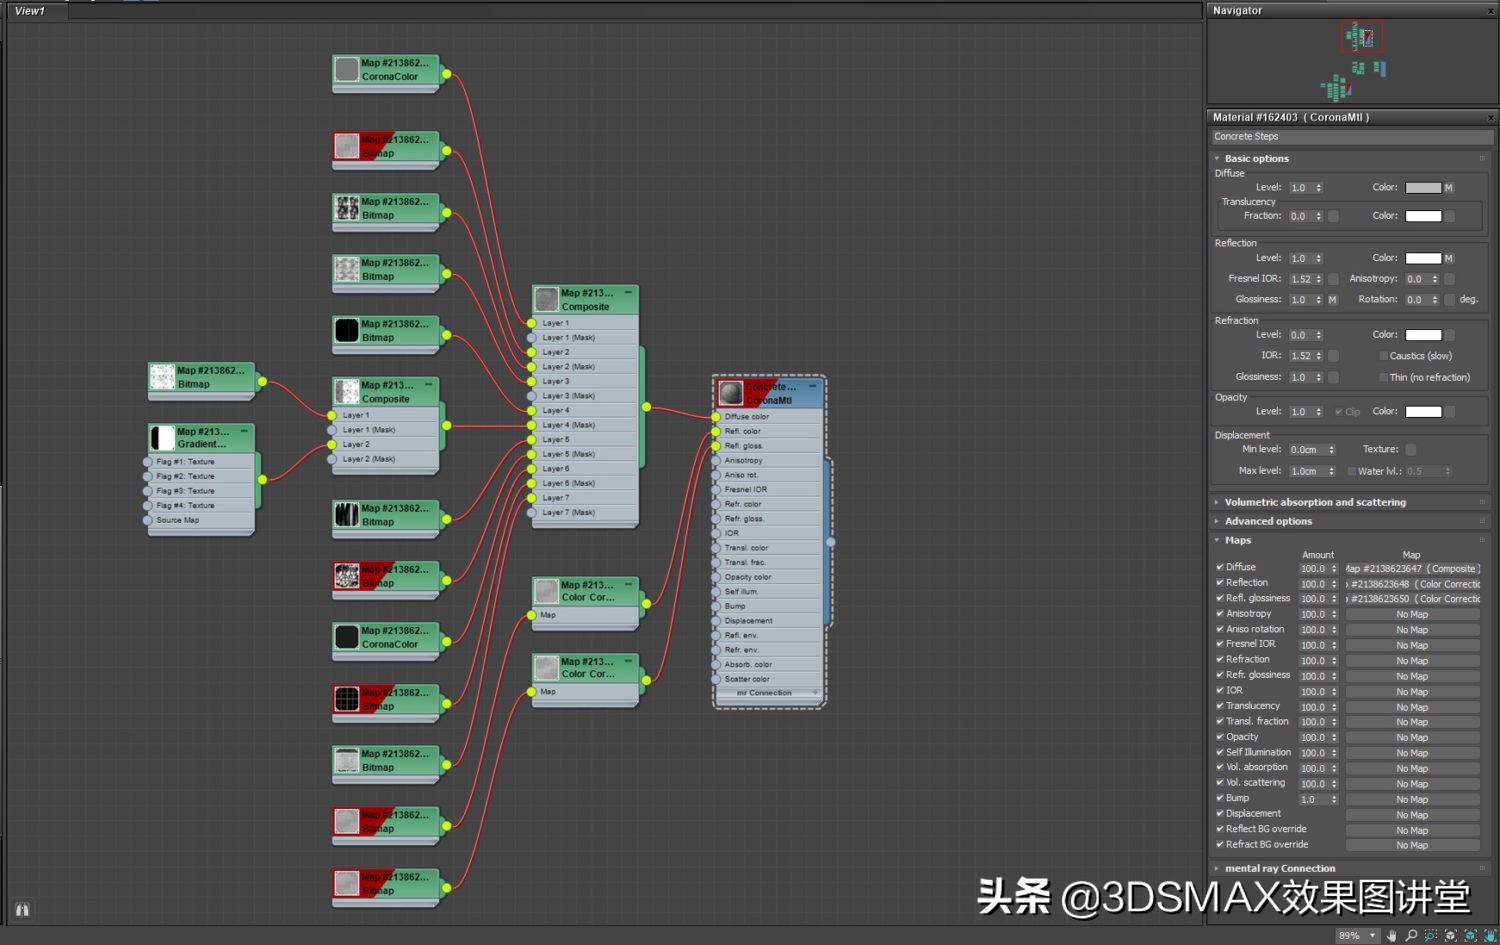This screenshot has width=1500, height=945.
Task: Open the binoculars search icon in View1
Action: pos(22,909)
